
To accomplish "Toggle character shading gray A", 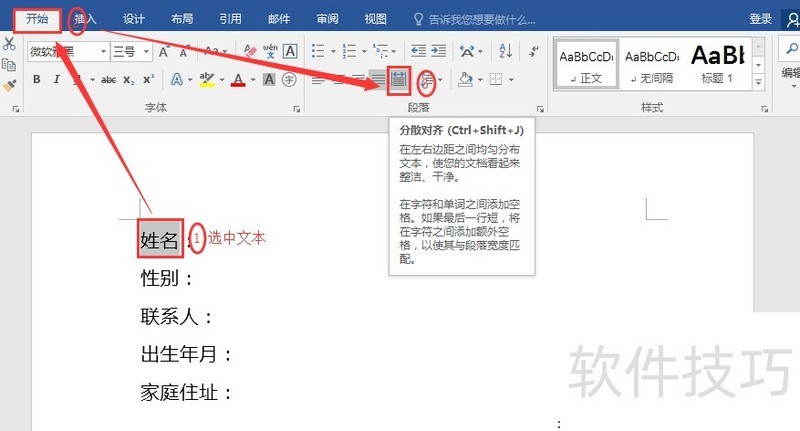I will 269,80.
